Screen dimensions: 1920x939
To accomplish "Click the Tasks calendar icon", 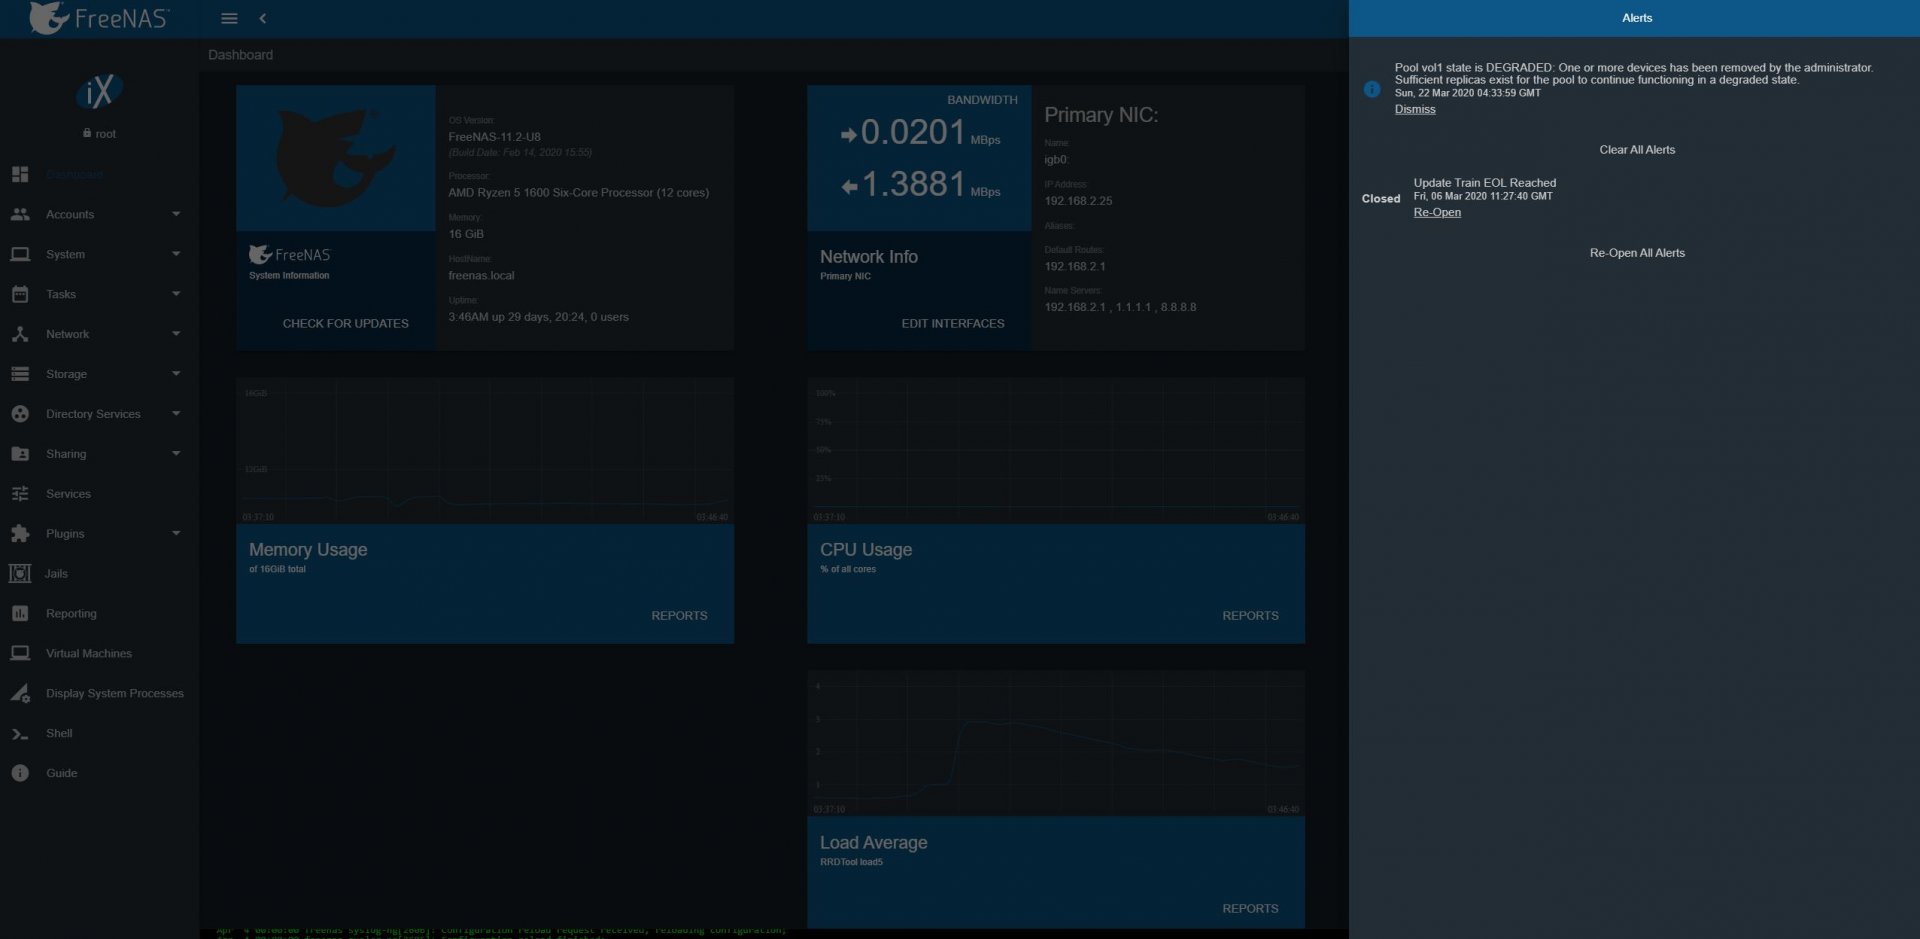I will coord(20,294).
